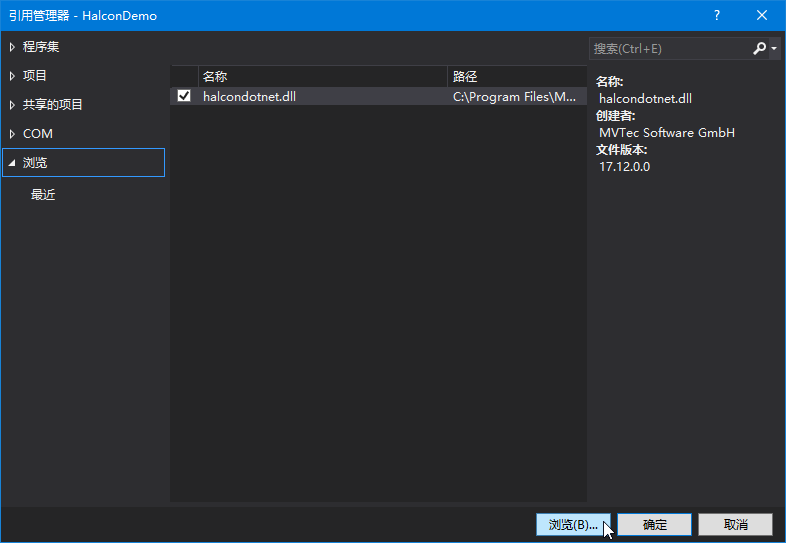The height and width of the screenshot is (543, 786).
Task: Click the help question mark icon
Action: click(717, 16)
